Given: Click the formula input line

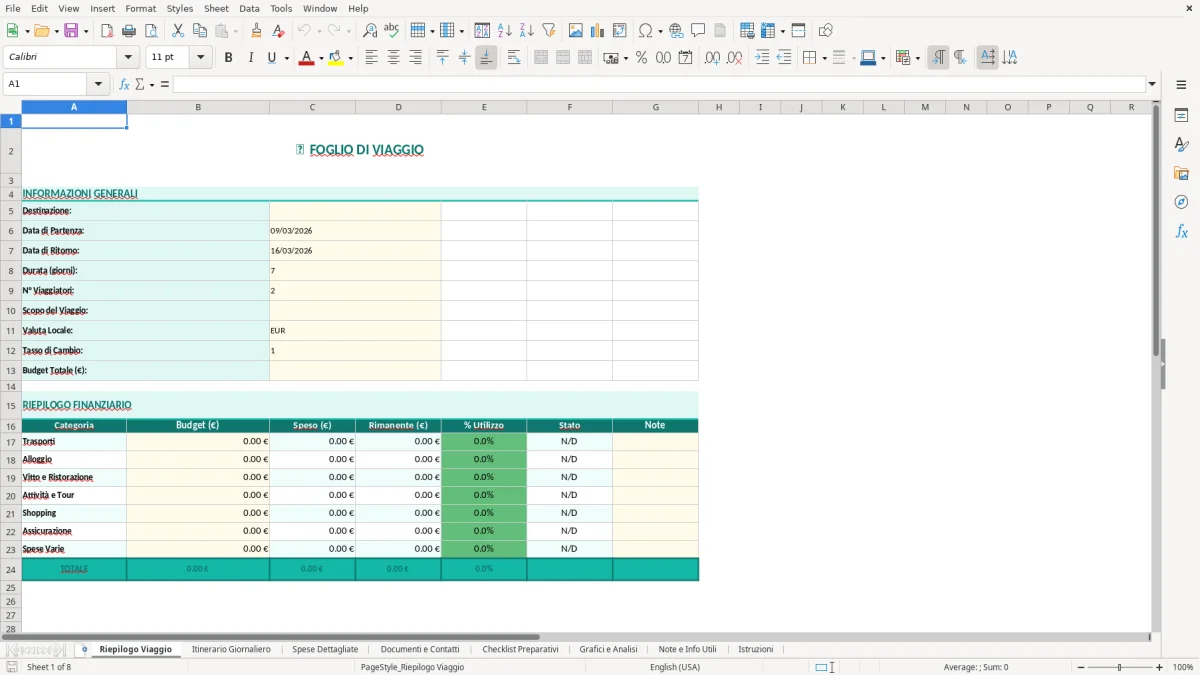Looking at the screenshot, I should (x=659, y=84).
